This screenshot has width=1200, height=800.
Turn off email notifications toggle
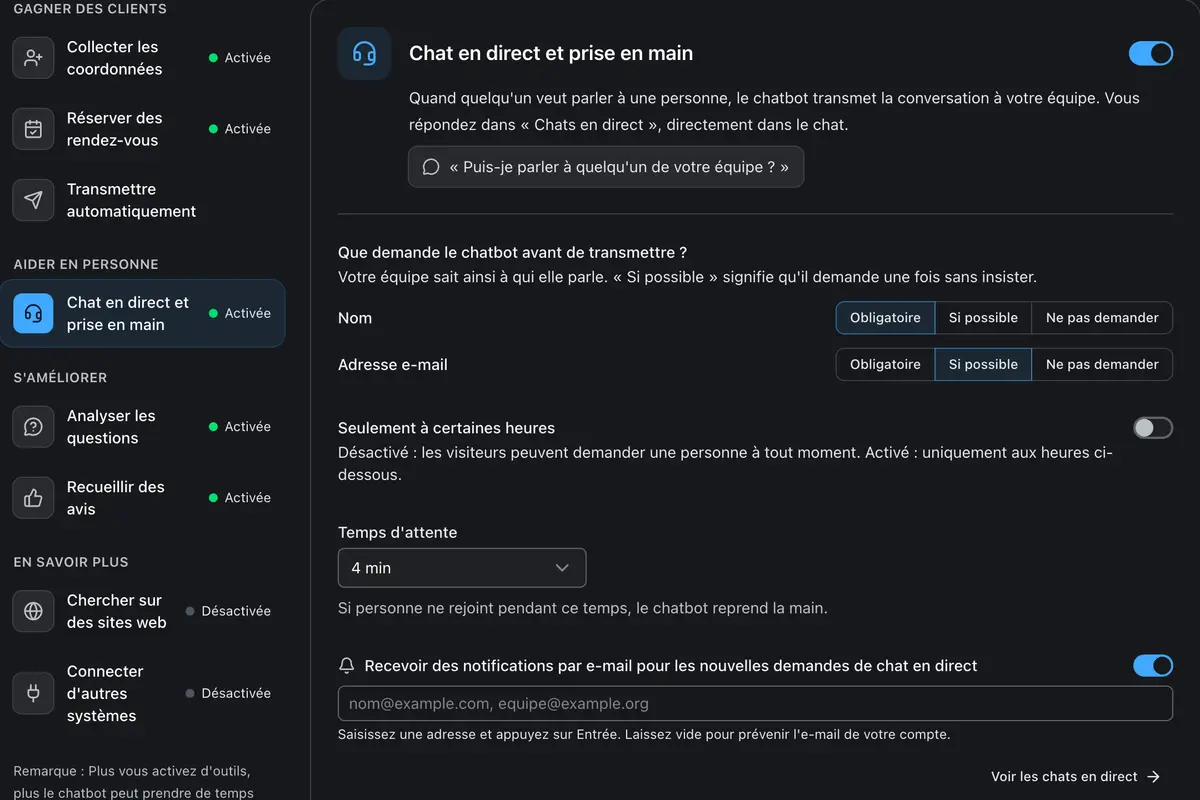[x=1153, y=666]
